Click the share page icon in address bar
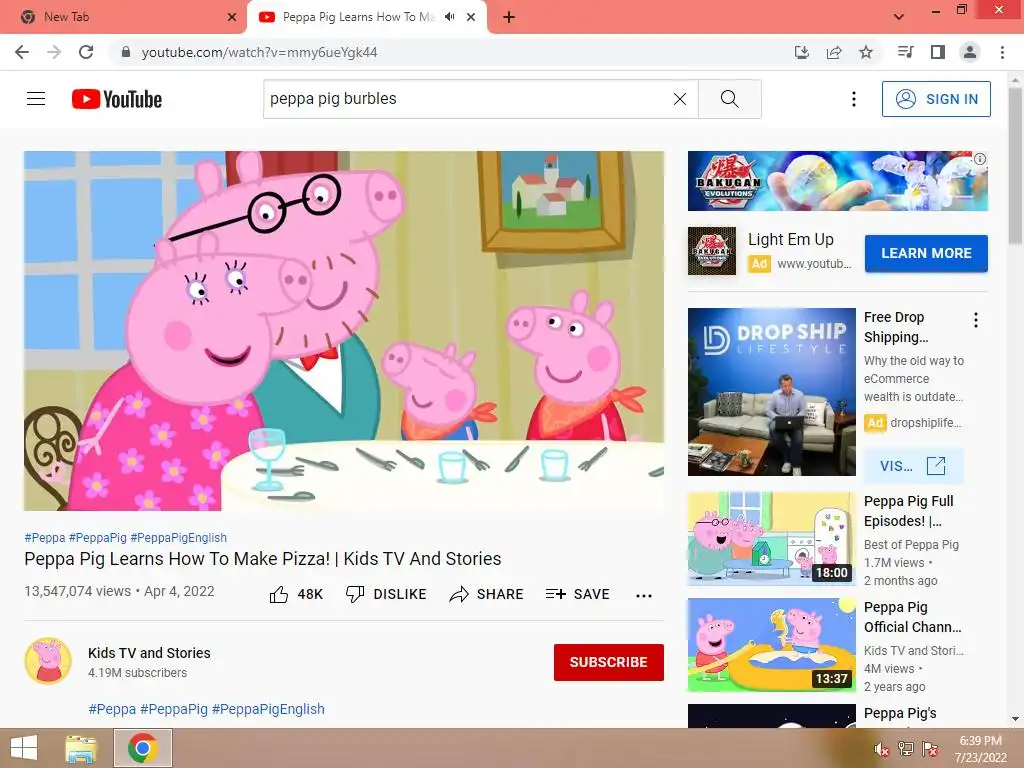Viewport: 1024px width, 768px height. point(834,52)
